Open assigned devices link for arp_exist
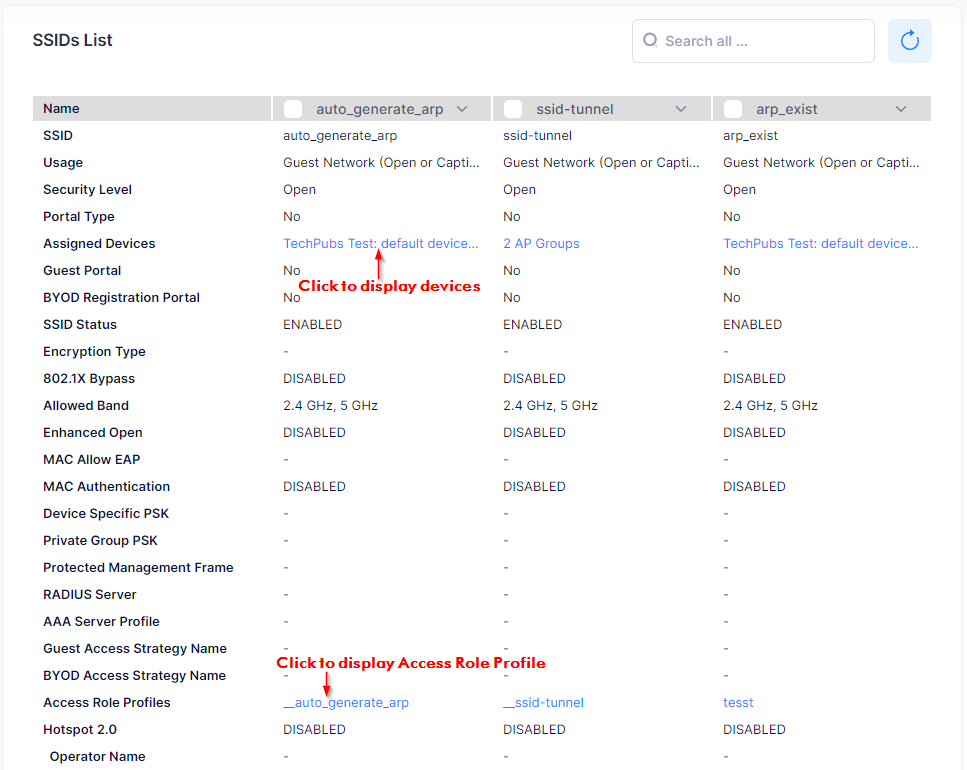This screenshot has height=770, width=967. [x=820, y=244]
